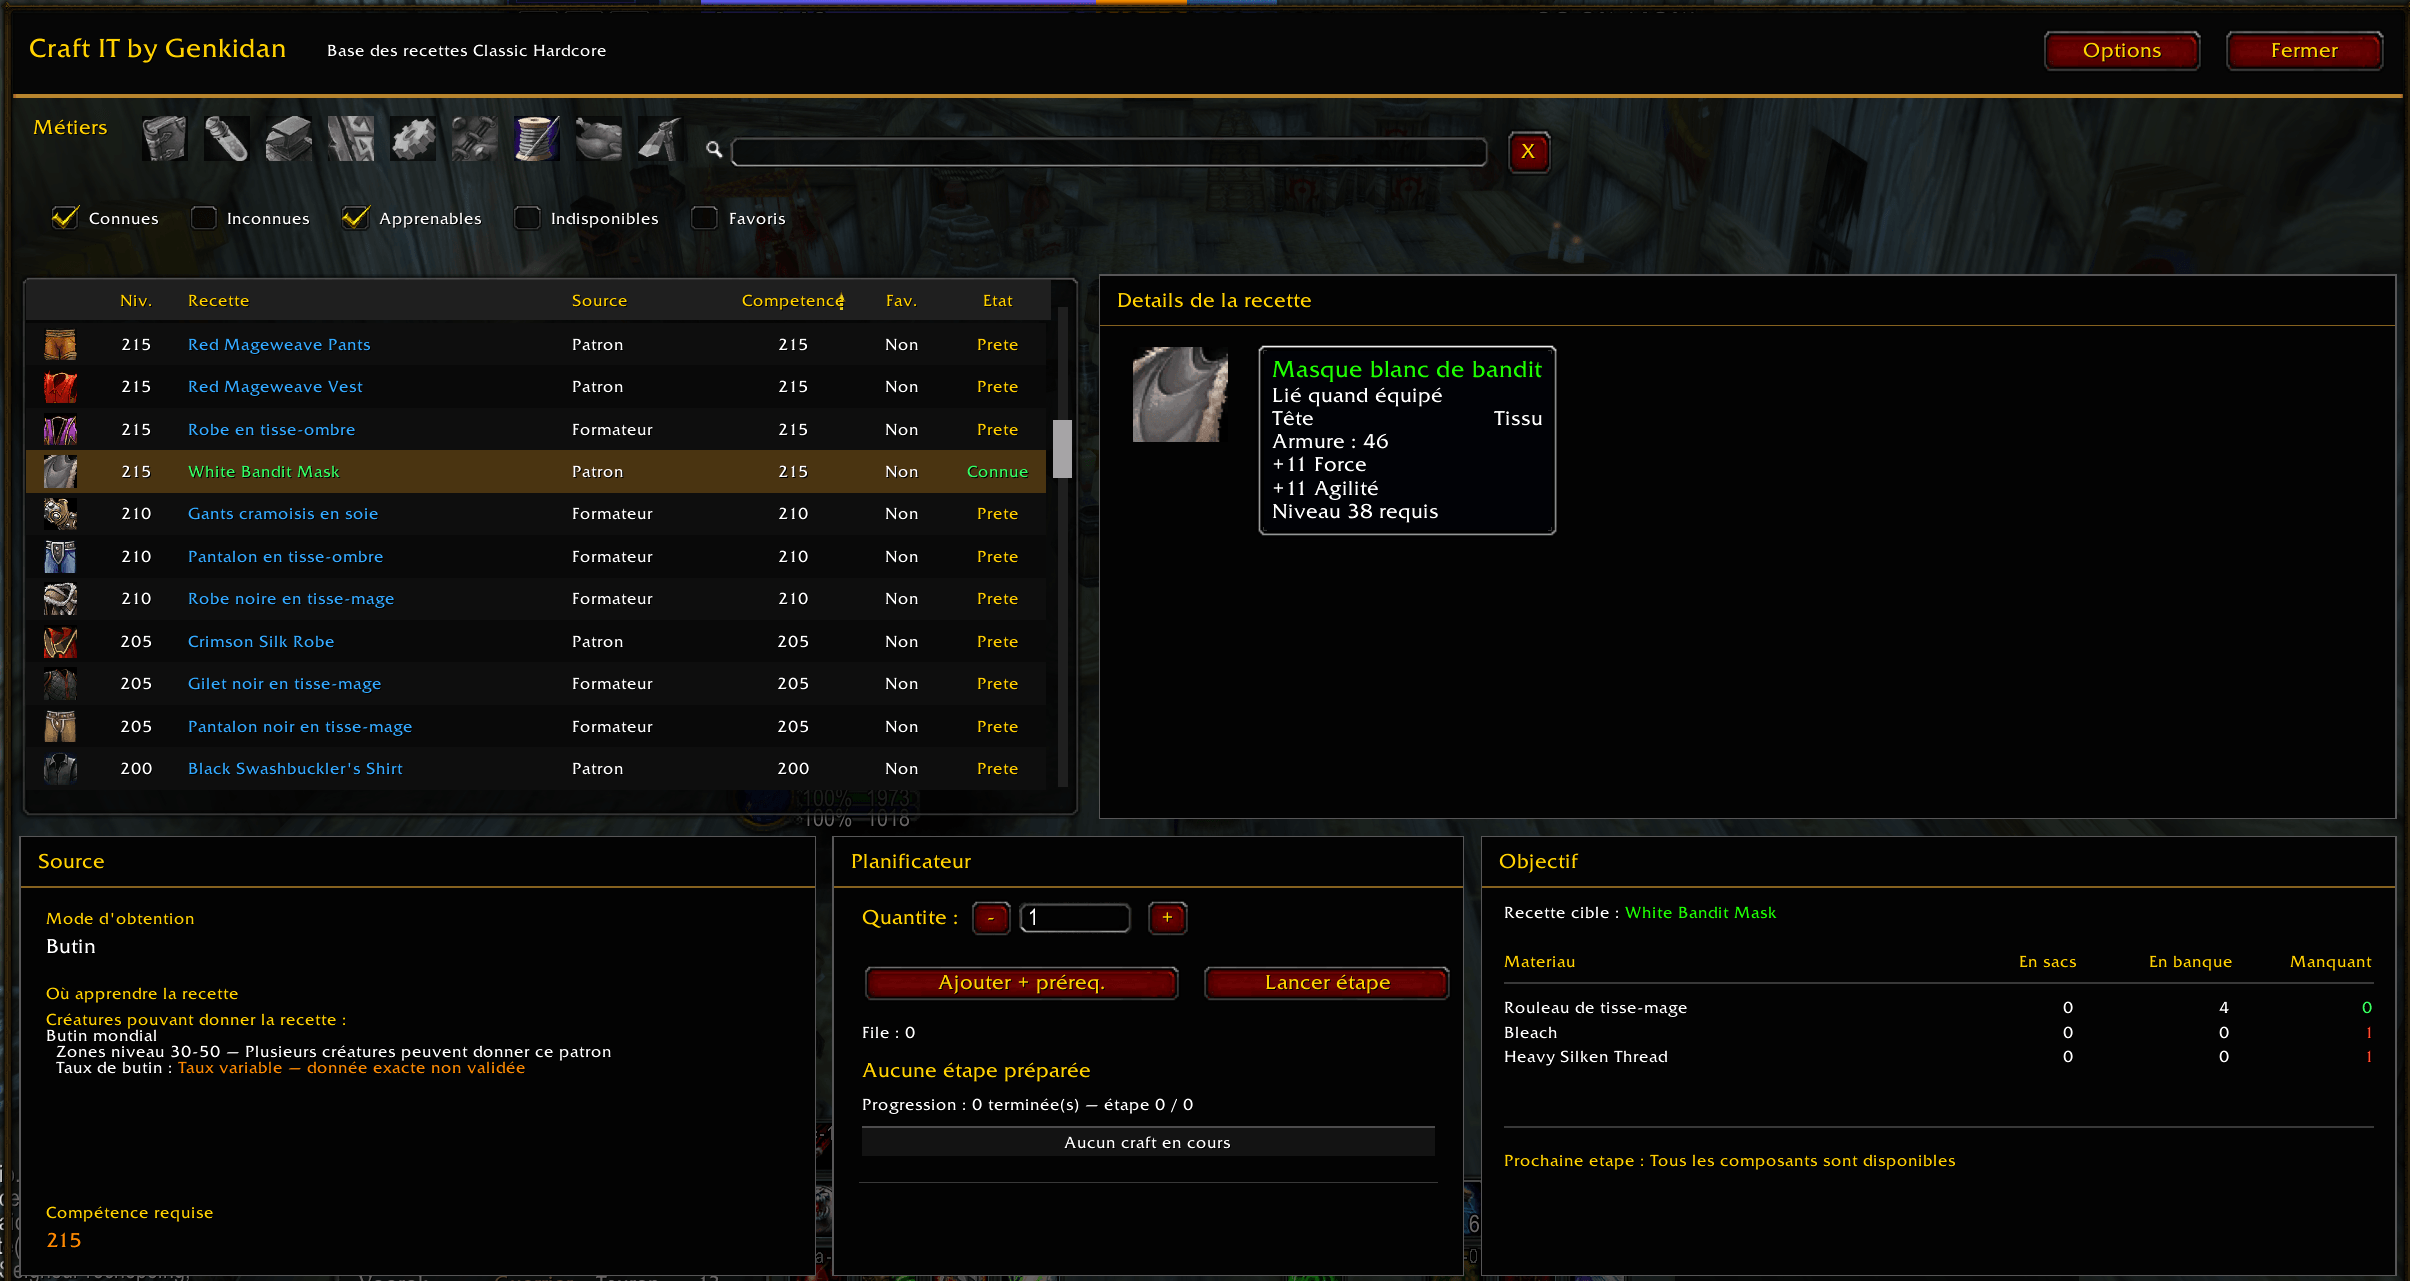Click the magnifying glass search icon
The image size is (2410, 1281).
[714, 150]
